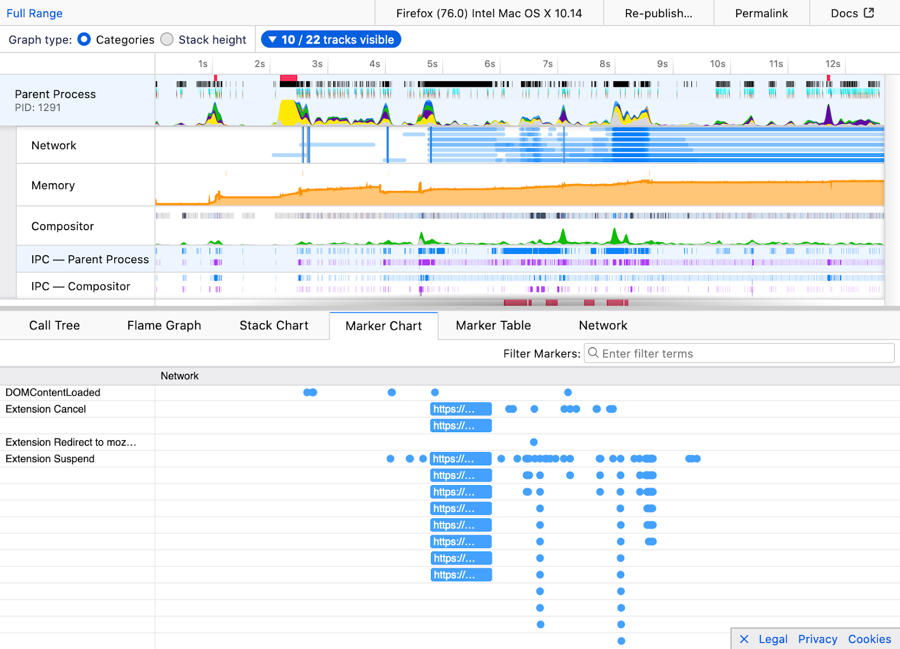Click the Docs external-link arrow icon
The image size is (900, 649).
pyautogui.click(x=869, y=13)
